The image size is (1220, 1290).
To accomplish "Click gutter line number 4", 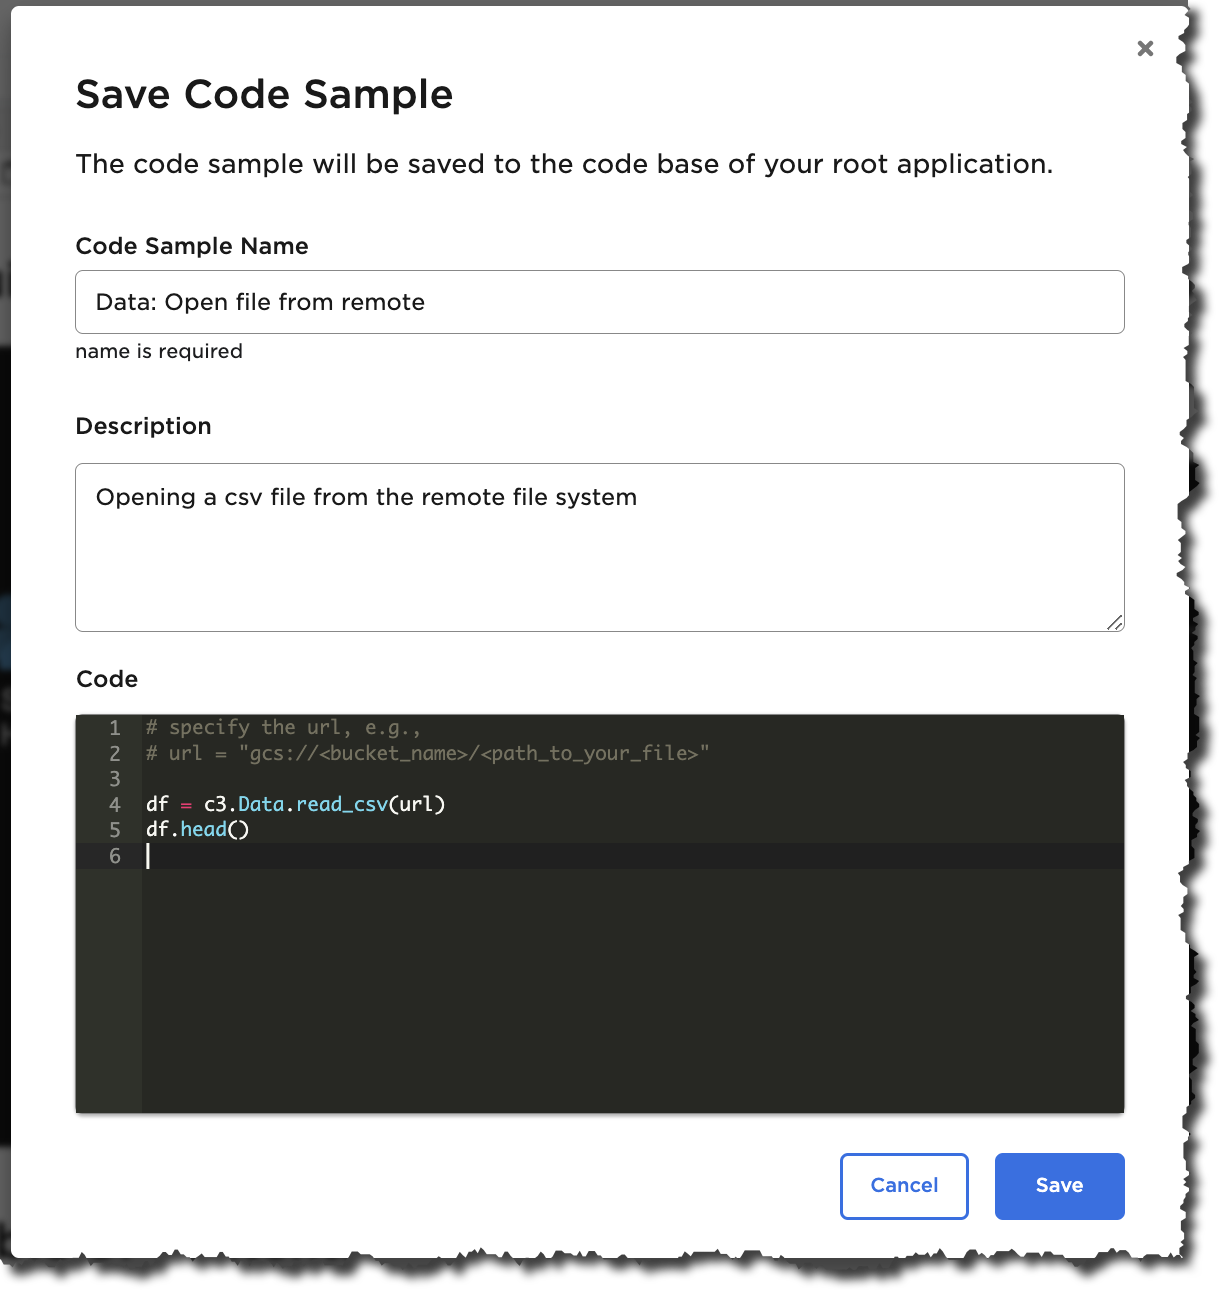I will [x=115, y=805].
